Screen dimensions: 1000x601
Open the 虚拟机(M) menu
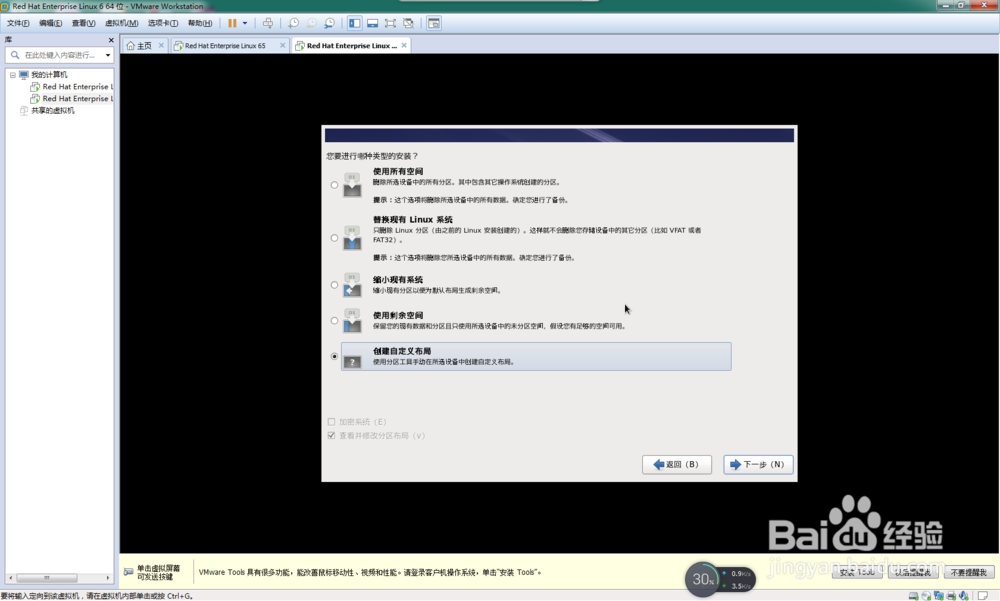click(x=121, y=23)
